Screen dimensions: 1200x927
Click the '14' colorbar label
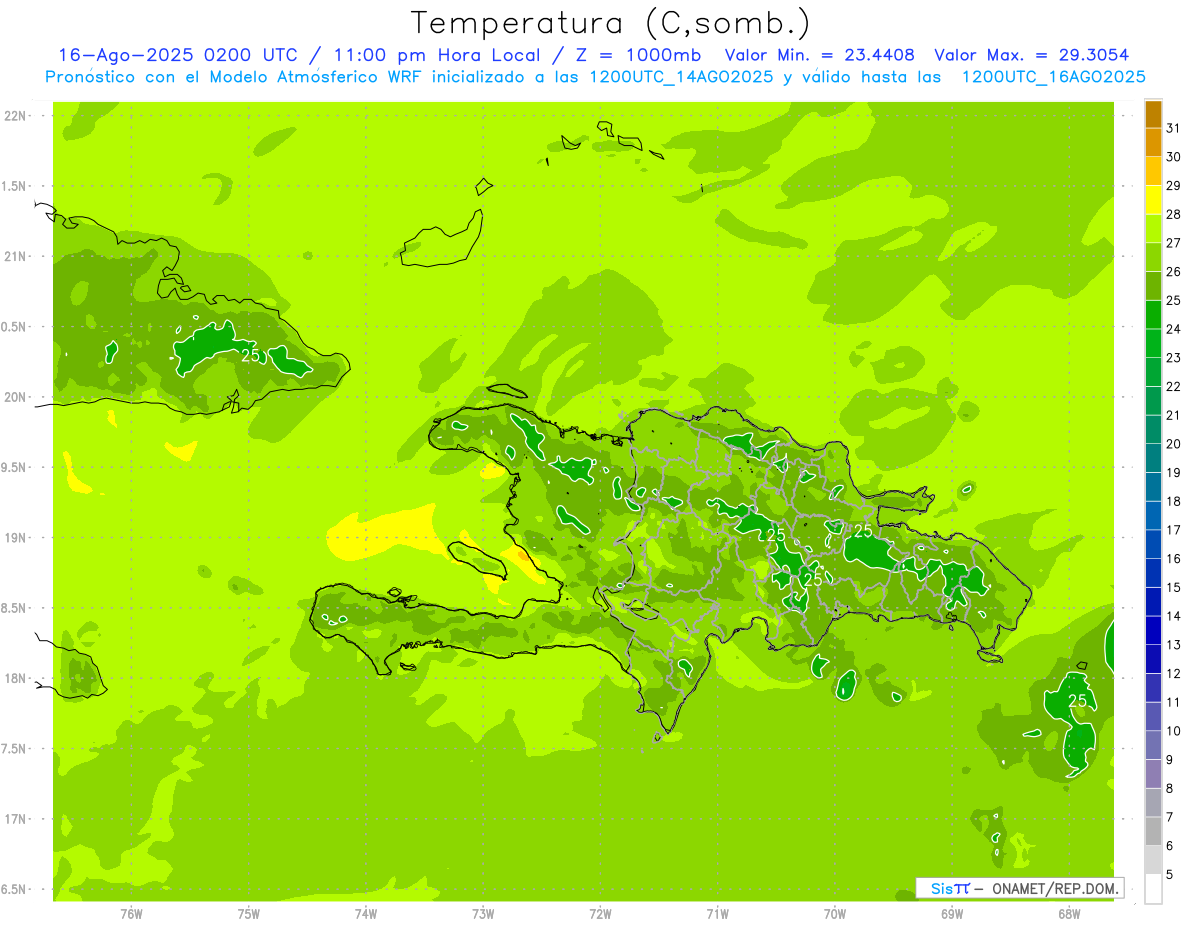(1173, 616)
